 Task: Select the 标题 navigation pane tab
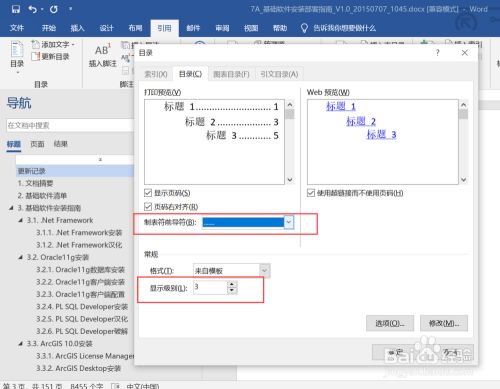click(14, 144)
